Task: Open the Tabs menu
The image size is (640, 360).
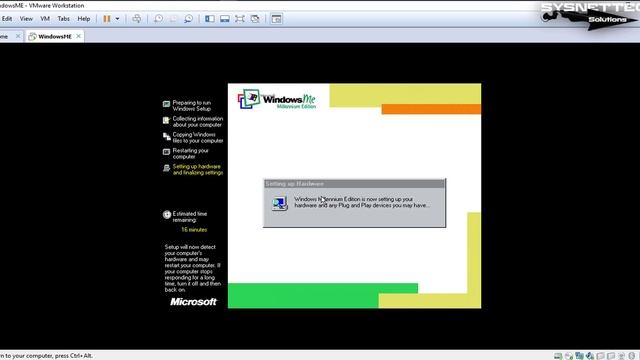Action: pyautogui.click(x=64, y=19)
